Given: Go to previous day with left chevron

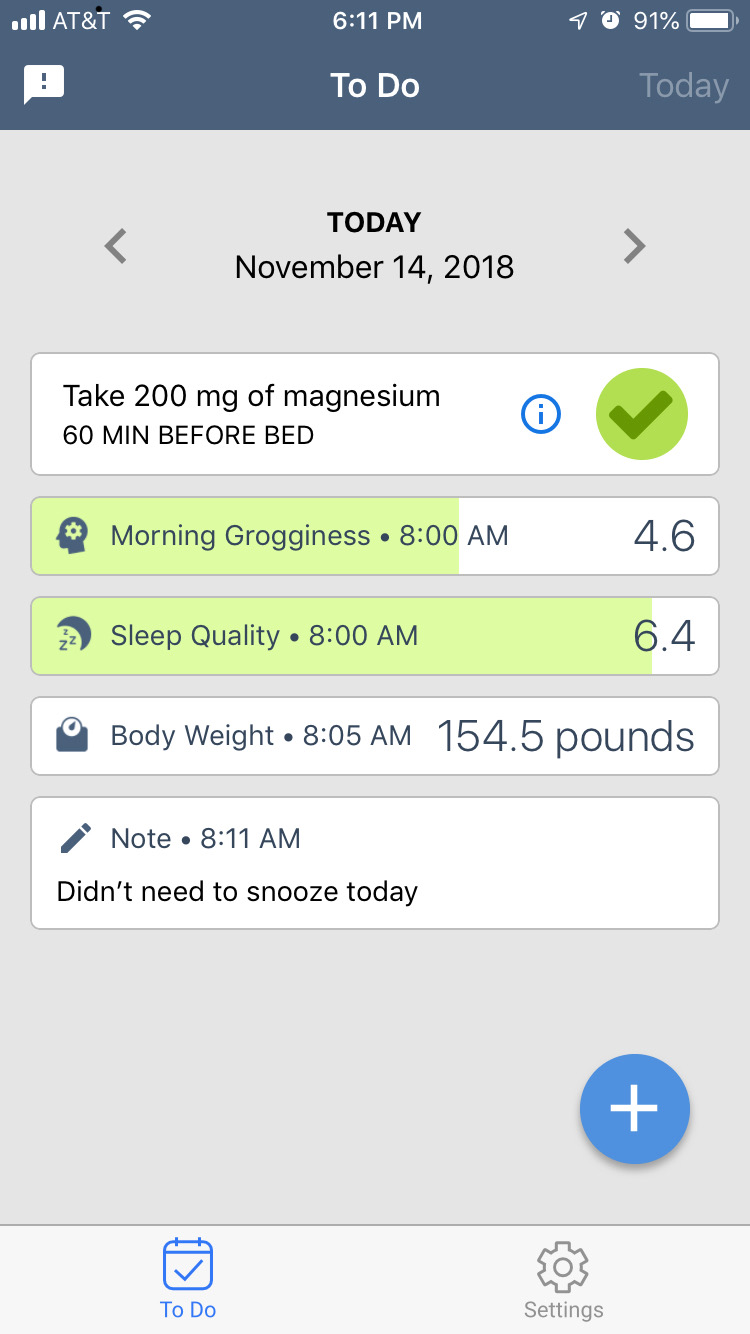Looking at the screenshot, I should pyautogui.click(x=116, y=246).
